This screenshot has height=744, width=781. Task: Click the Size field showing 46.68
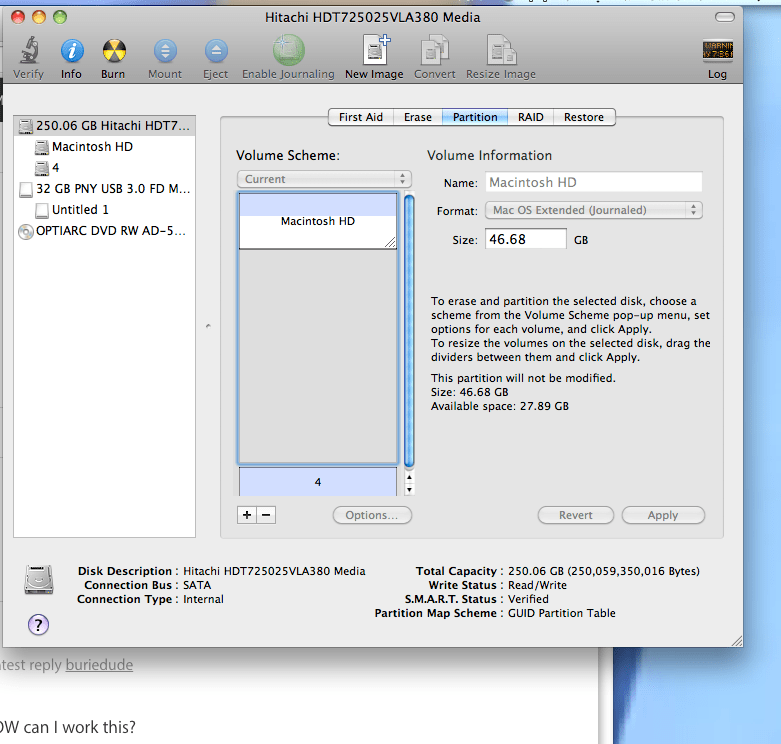pos(525,239)
